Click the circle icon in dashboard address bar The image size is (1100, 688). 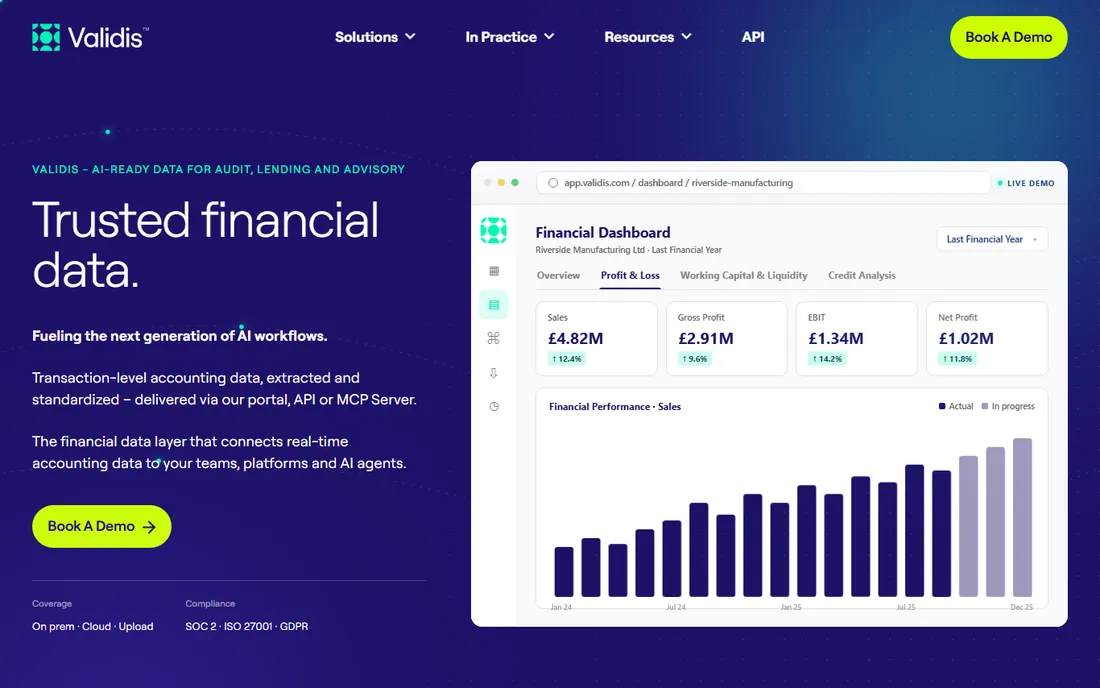click(553, 183)
